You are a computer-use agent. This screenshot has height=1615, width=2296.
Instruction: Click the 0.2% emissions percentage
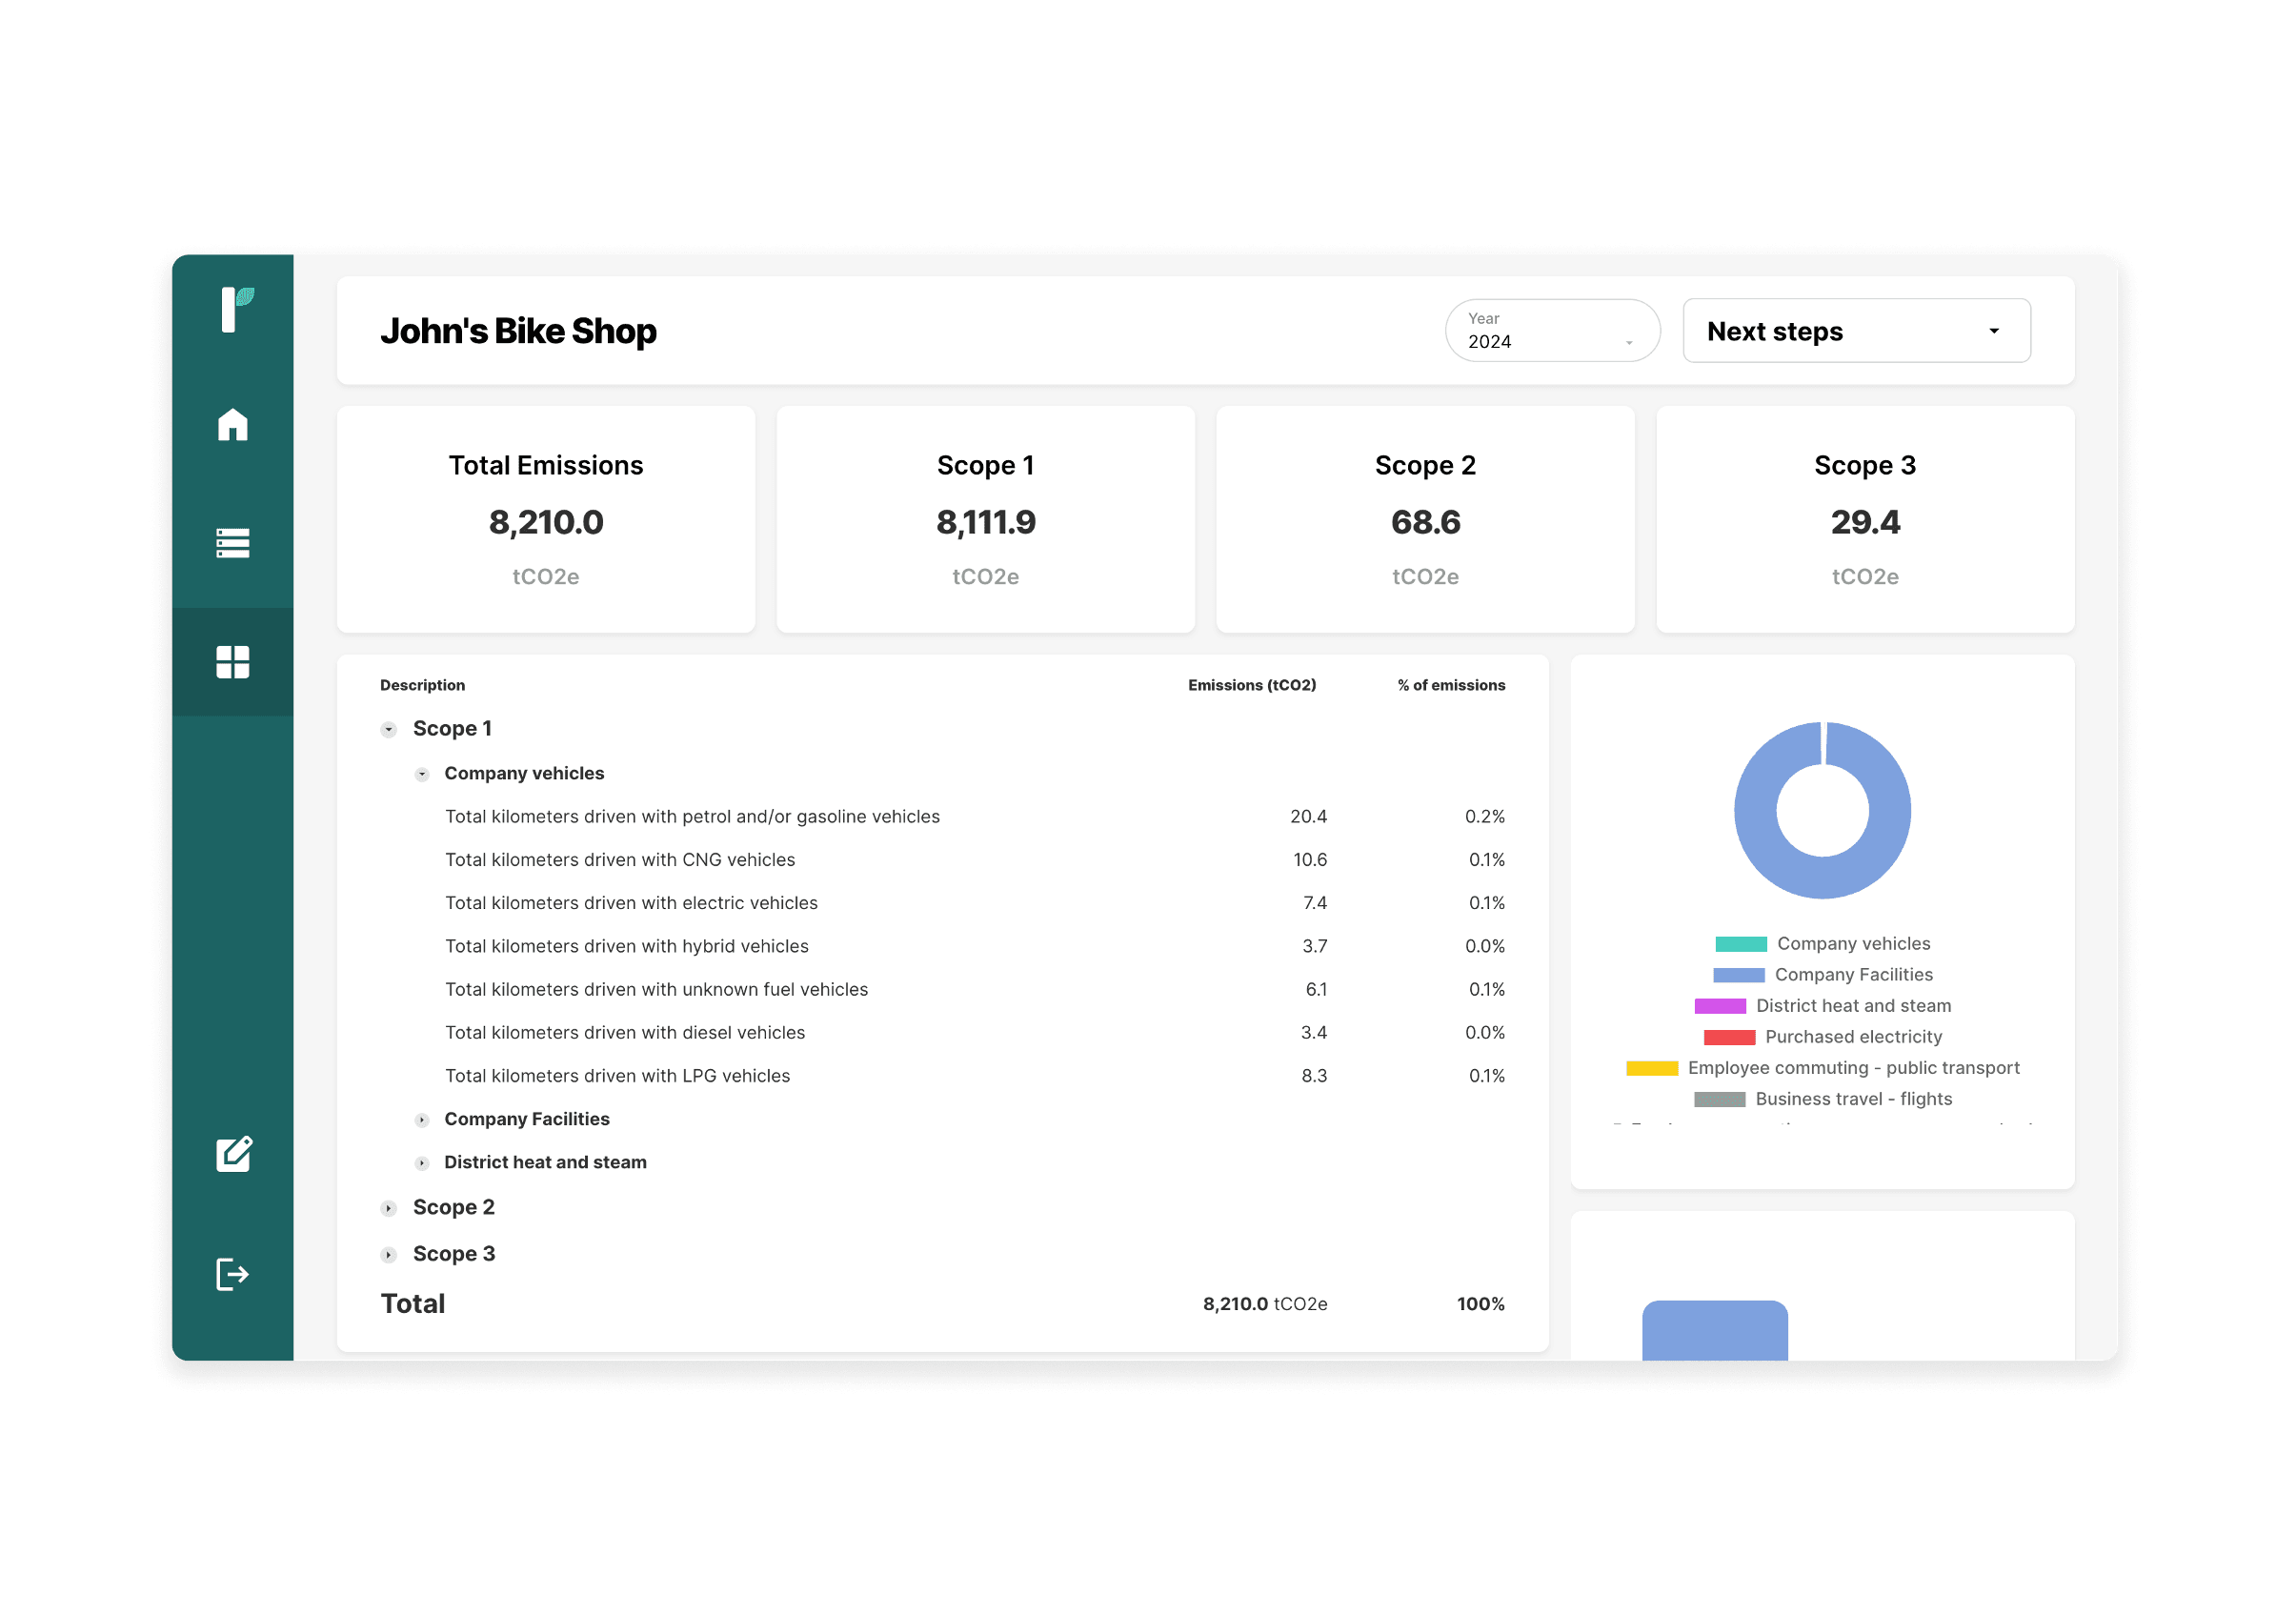tap(1485, 816)
